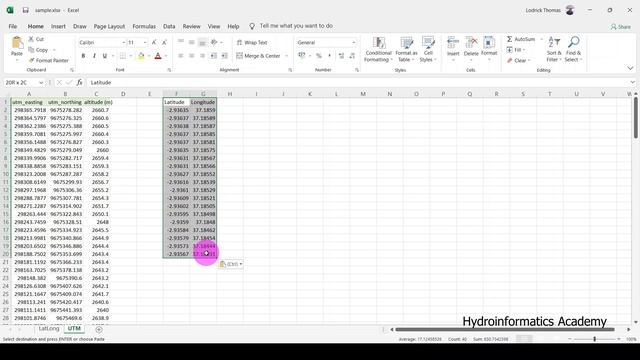640x360 pixels.
Task: Click Tell me what you want to do
Action: tap(296, 26)
